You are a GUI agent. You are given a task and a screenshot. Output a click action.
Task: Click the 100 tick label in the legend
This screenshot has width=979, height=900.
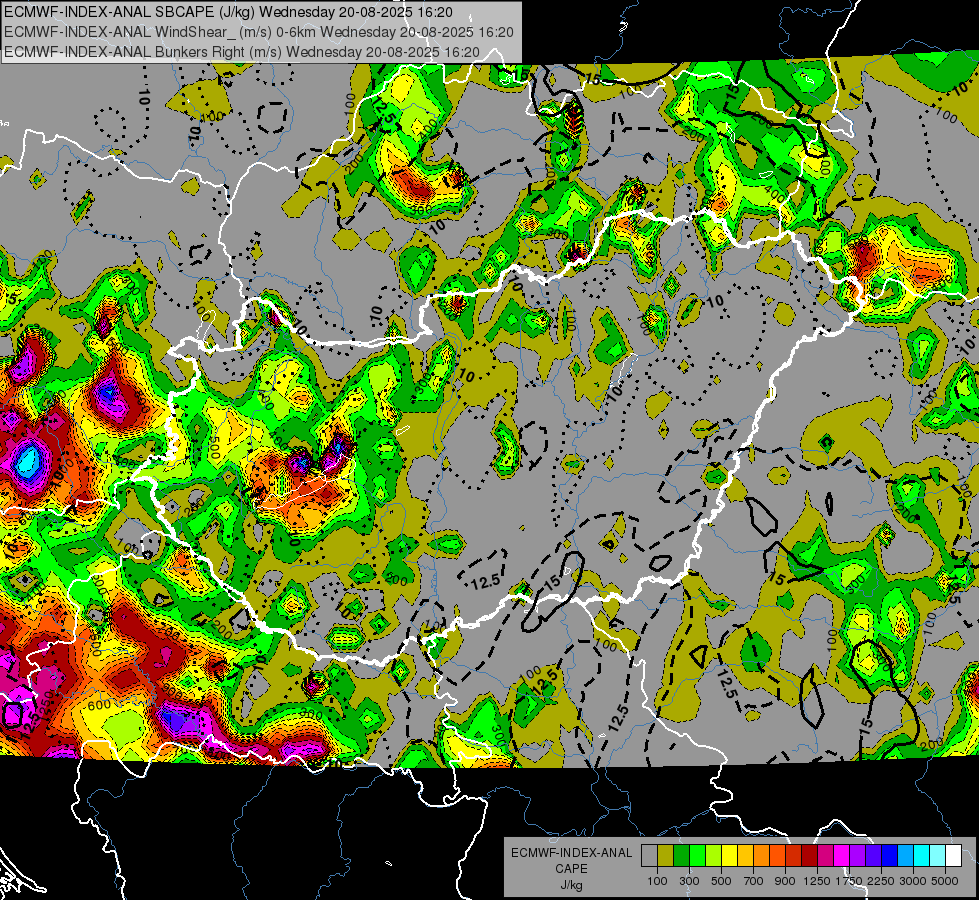[657, 881]
